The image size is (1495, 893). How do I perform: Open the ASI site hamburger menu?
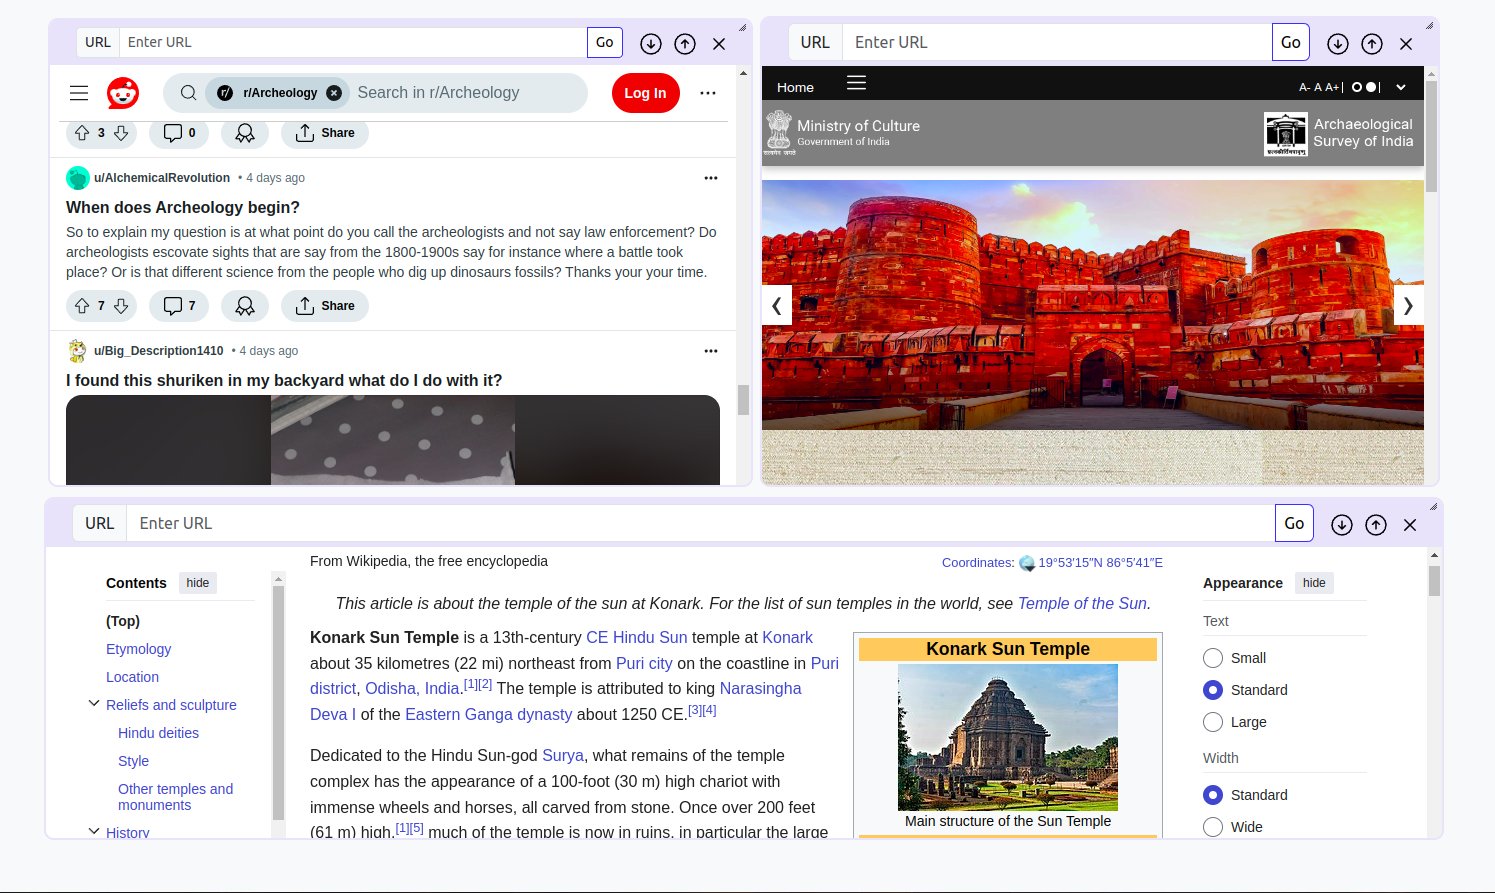coord(856,84)
